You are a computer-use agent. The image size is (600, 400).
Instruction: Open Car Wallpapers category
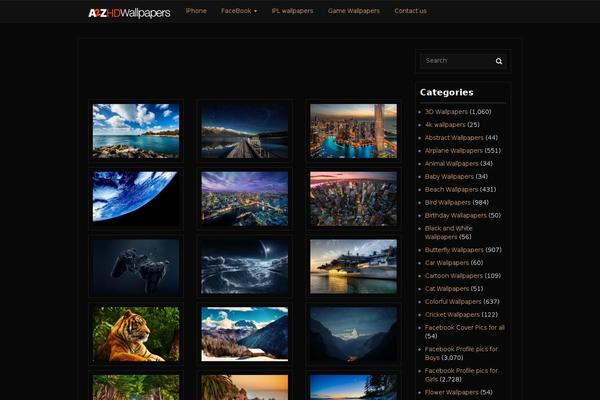click(447, 263)
